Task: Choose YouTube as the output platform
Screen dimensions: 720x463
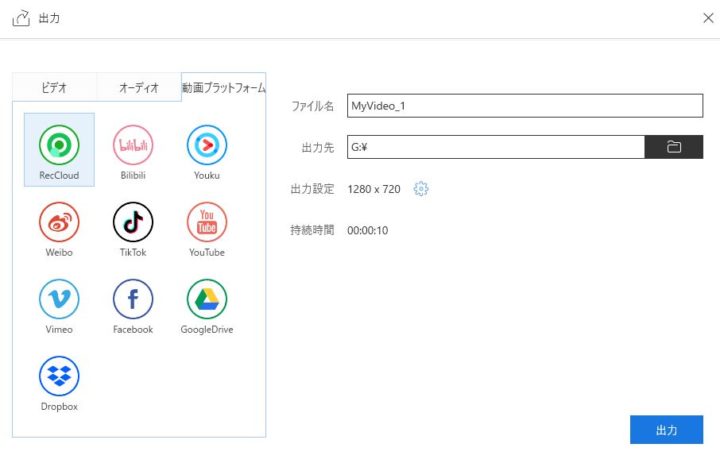Action: (207, 222)
